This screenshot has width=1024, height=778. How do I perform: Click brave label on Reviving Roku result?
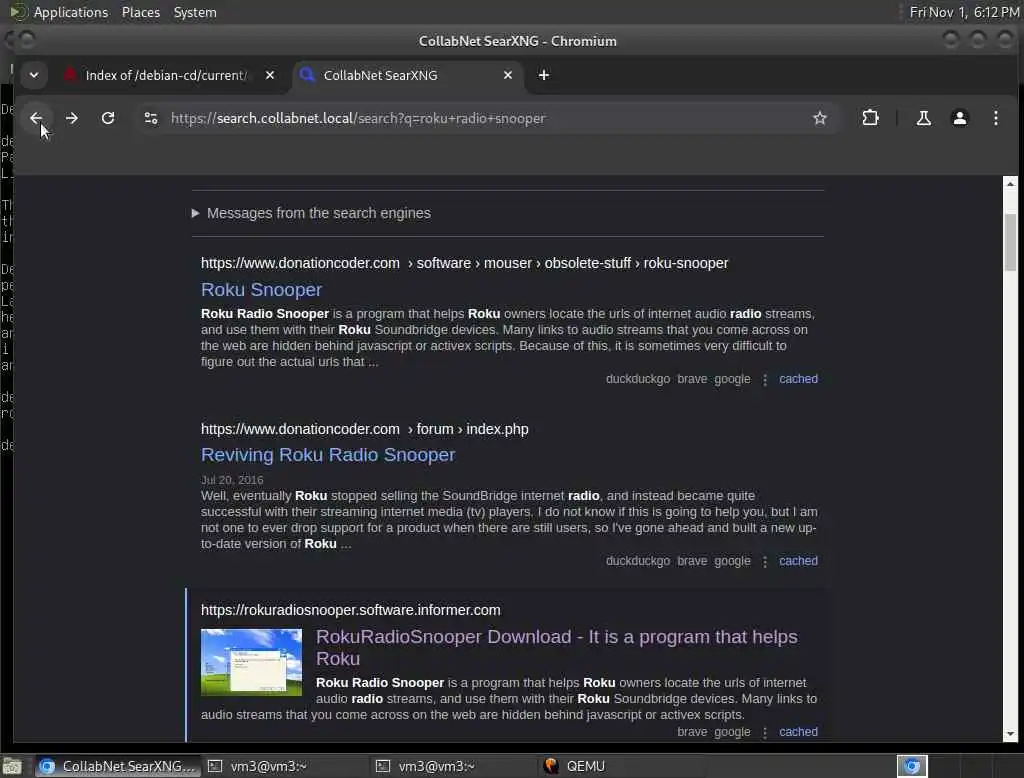[x=692, y=560]
